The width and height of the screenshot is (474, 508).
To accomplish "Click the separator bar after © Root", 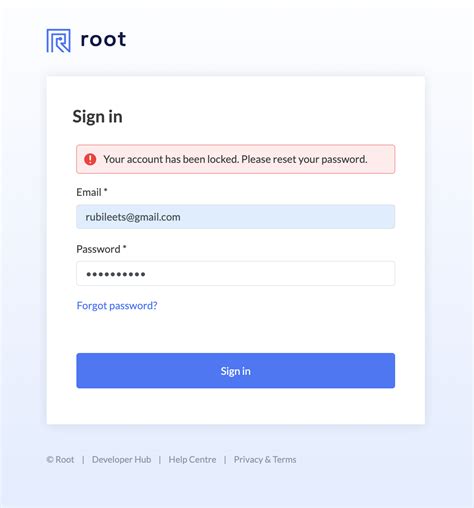I will click(83, 460).
